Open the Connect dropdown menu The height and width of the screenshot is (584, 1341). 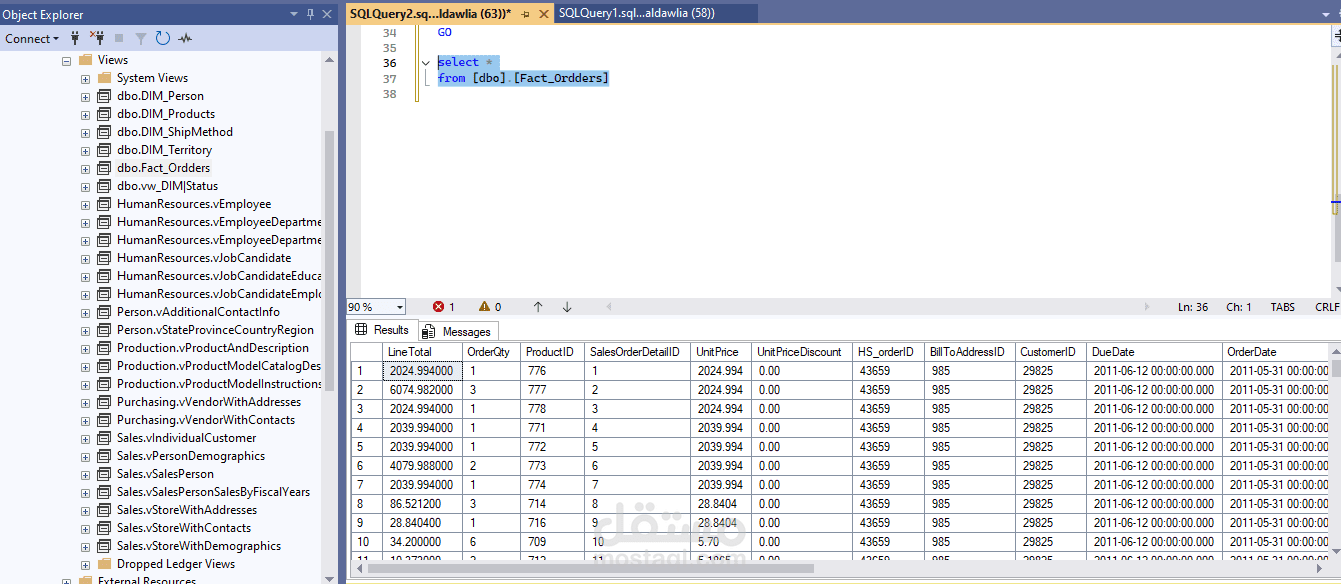[32, 38]
